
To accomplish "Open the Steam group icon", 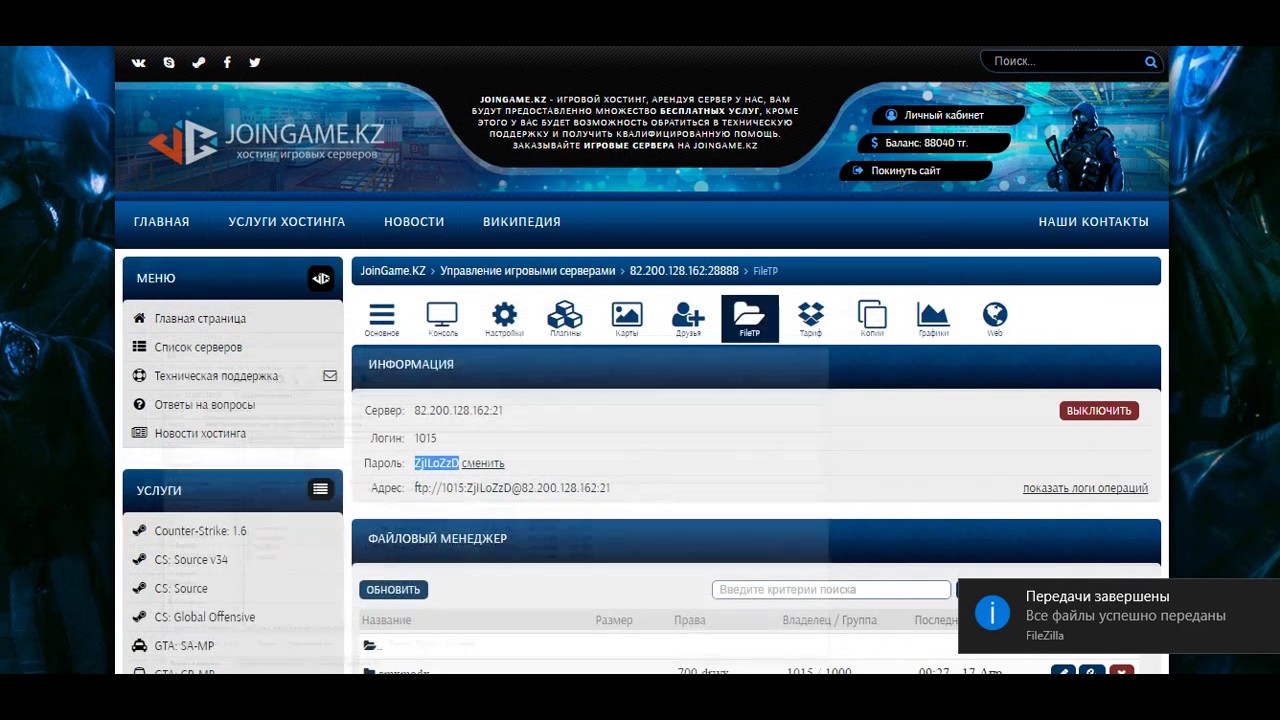I will (x=198, y=62).
